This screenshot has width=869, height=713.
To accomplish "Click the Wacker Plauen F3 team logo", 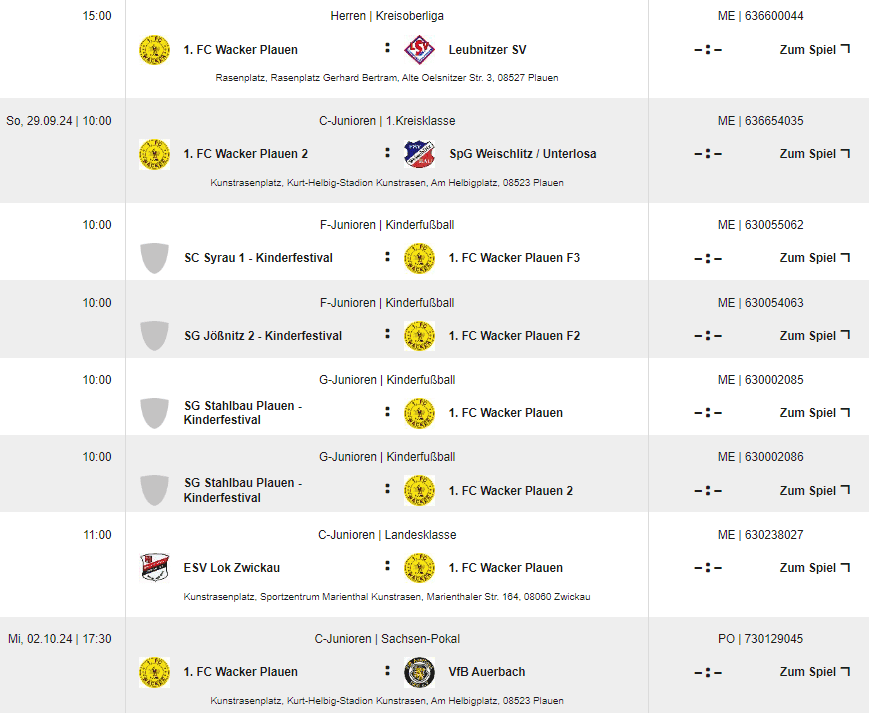I will [x=420, y=258].
